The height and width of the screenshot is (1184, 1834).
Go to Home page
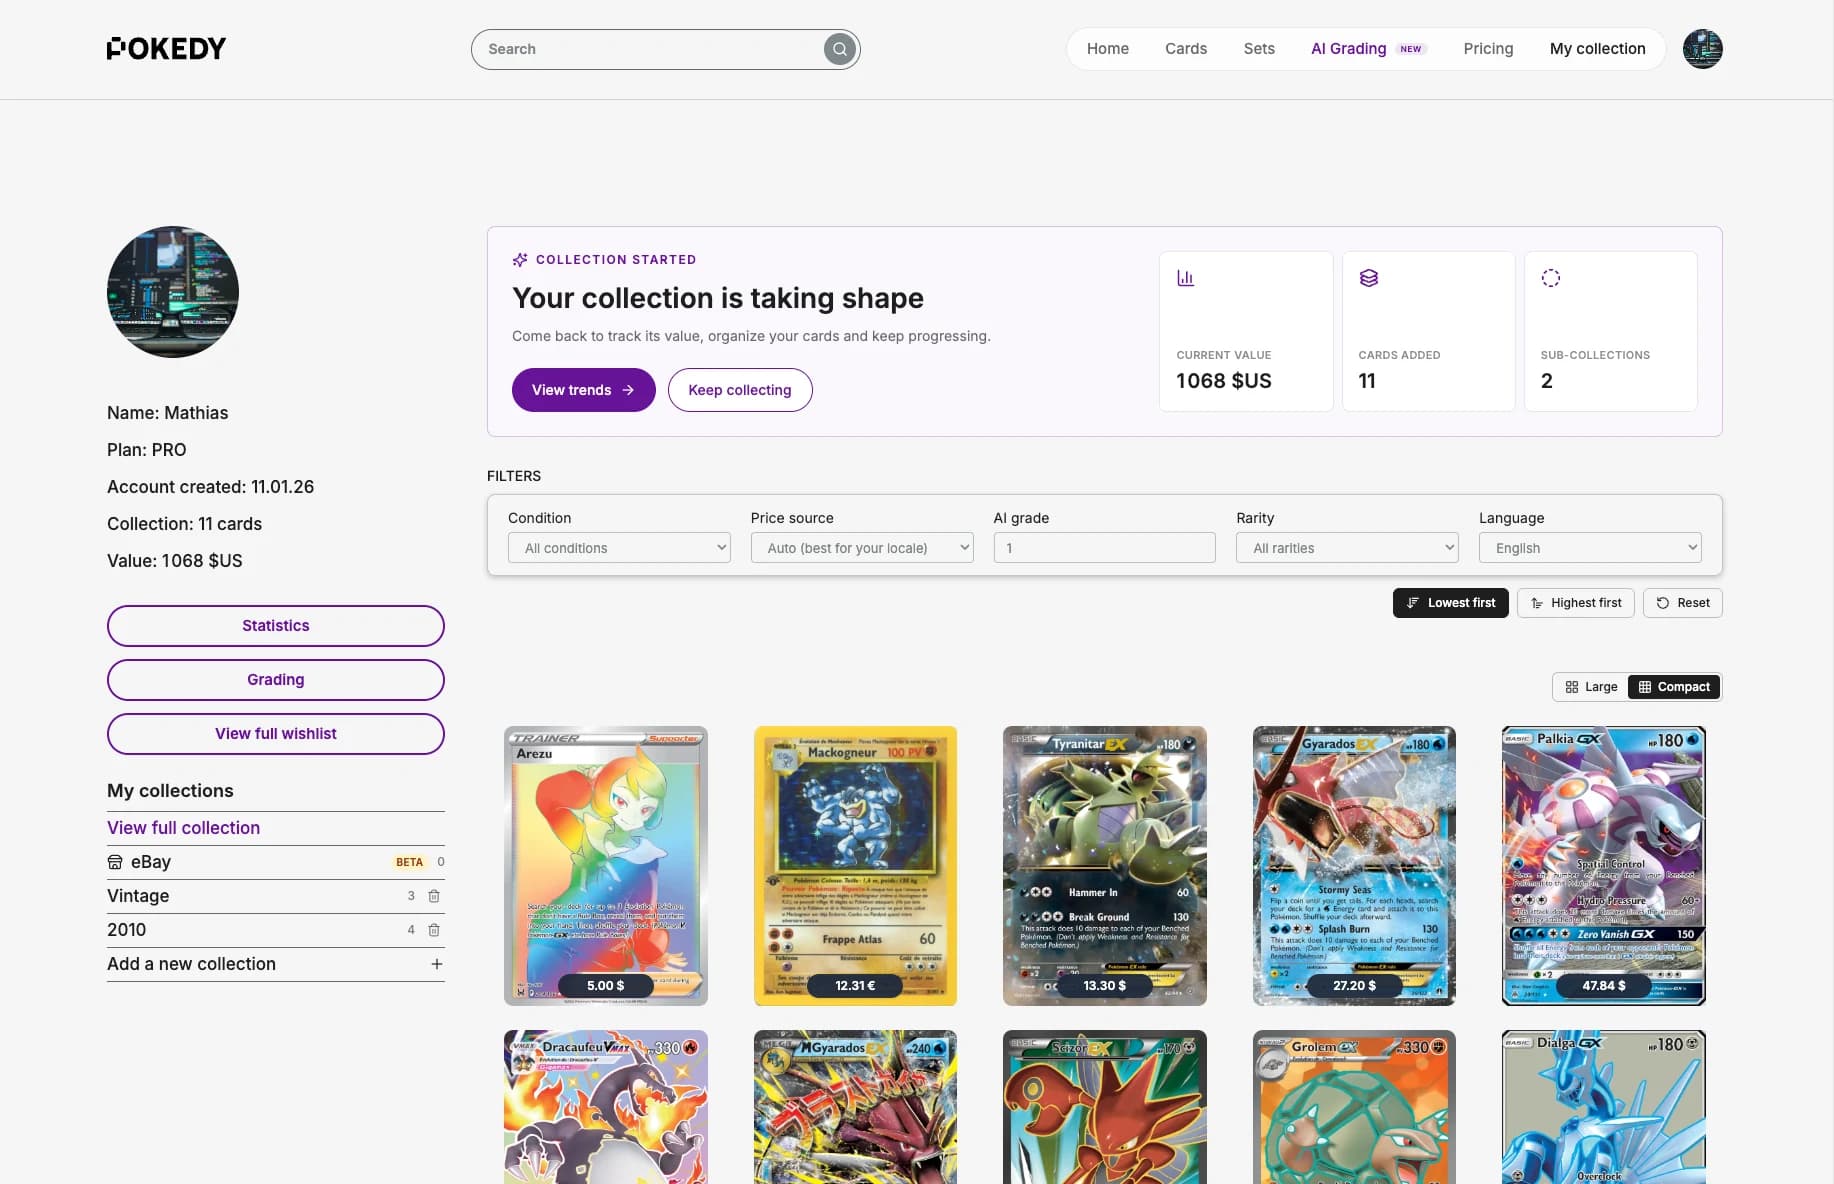coord(1108,49)
